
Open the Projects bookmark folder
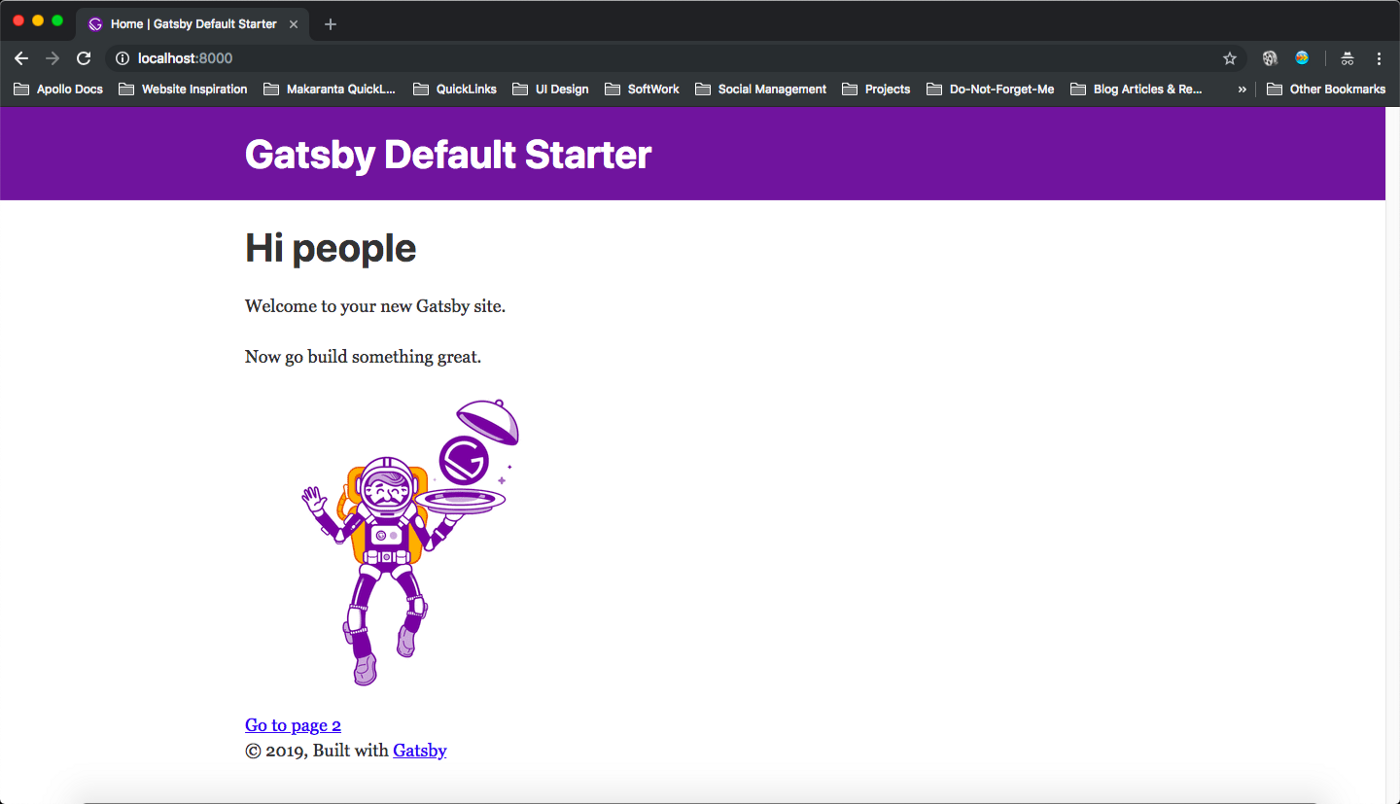tap(876, 89)
